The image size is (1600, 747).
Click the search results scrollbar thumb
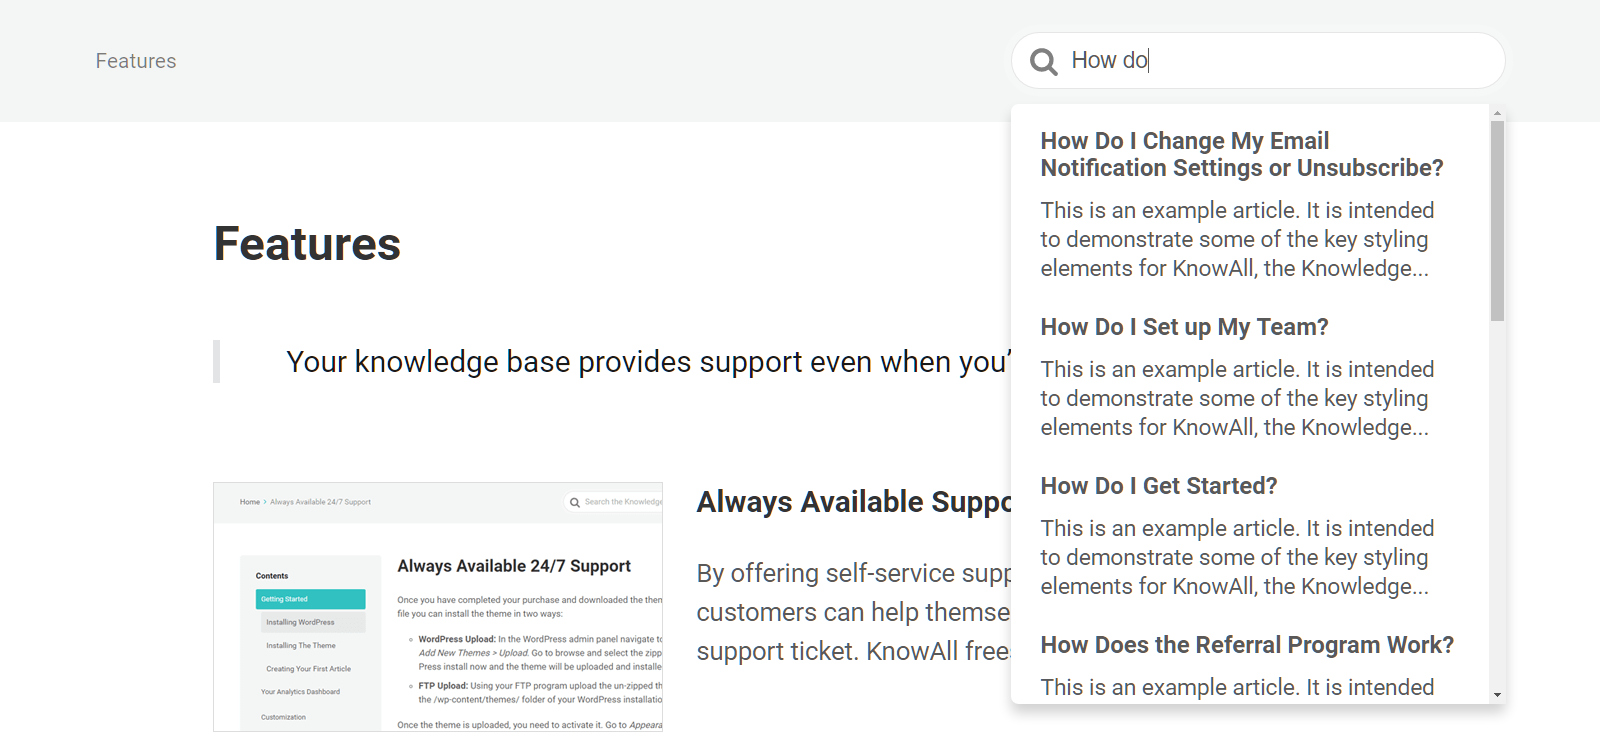[x=1497, y=220]
